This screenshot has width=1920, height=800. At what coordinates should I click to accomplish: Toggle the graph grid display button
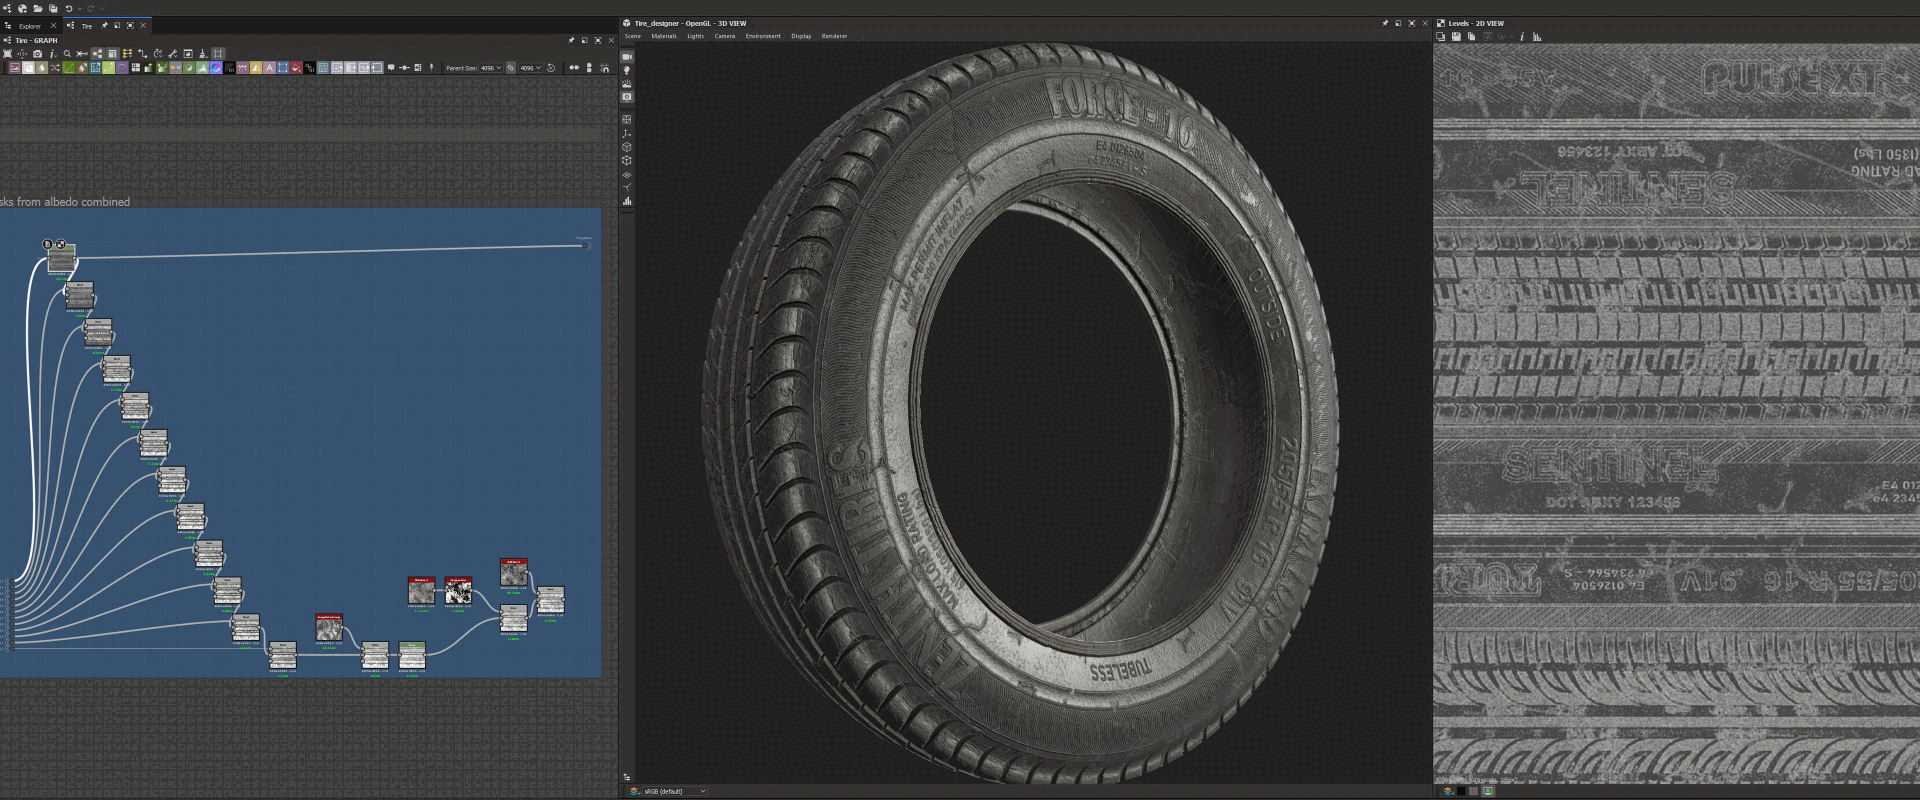(218, 54)
